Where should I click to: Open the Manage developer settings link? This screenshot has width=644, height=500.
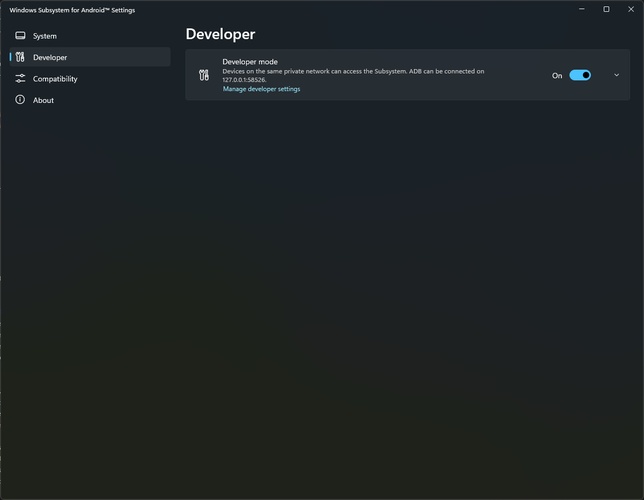(261, 89)
